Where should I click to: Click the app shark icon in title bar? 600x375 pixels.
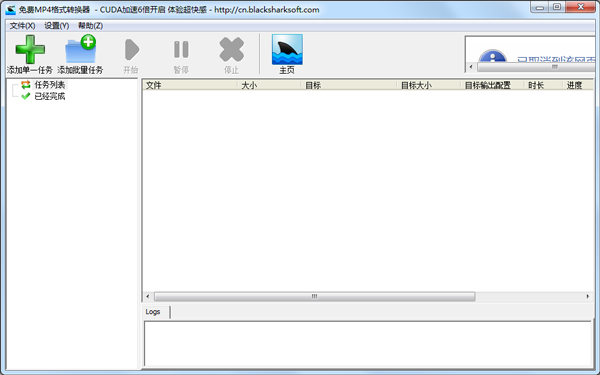(10, 10)
